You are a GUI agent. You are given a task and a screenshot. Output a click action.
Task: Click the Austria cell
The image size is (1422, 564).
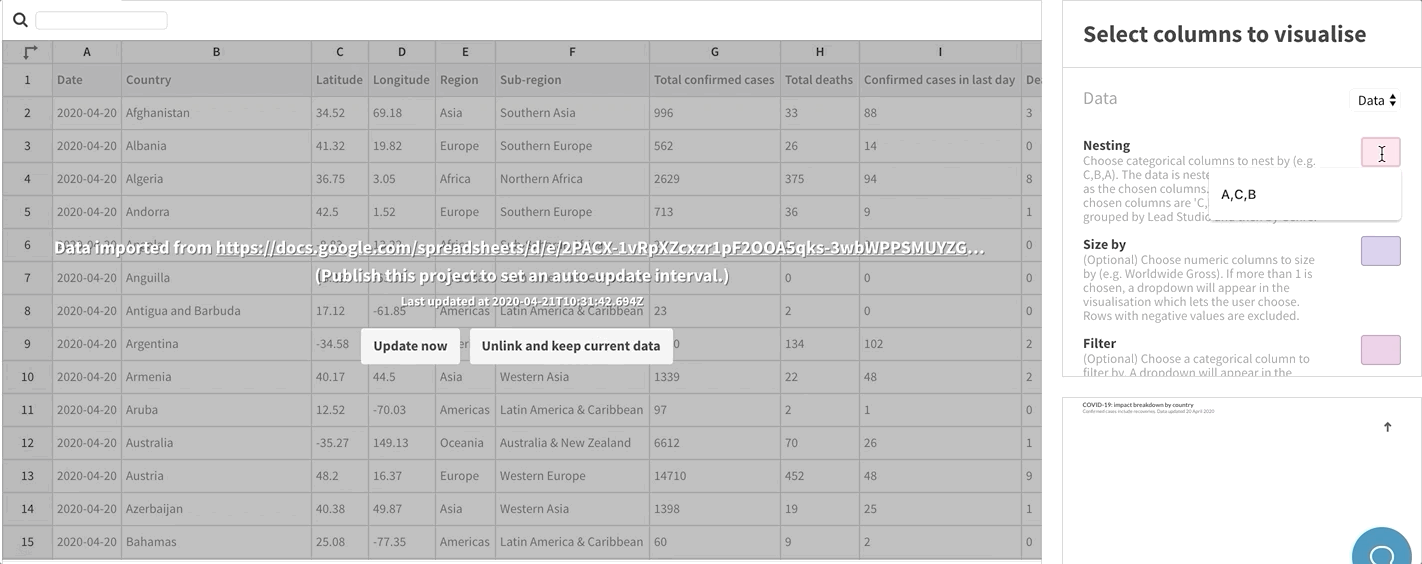(x=217, y=476)
